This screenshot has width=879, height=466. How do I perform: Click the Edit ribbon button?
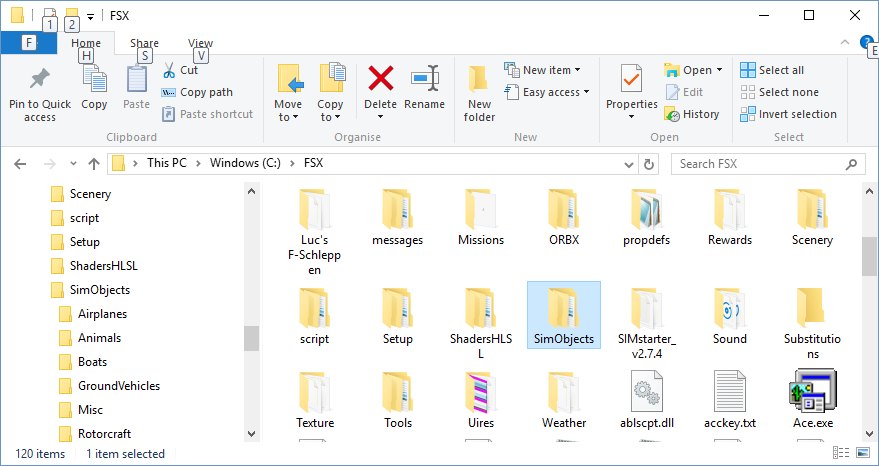pyautogui.click(x=684, y=92)
